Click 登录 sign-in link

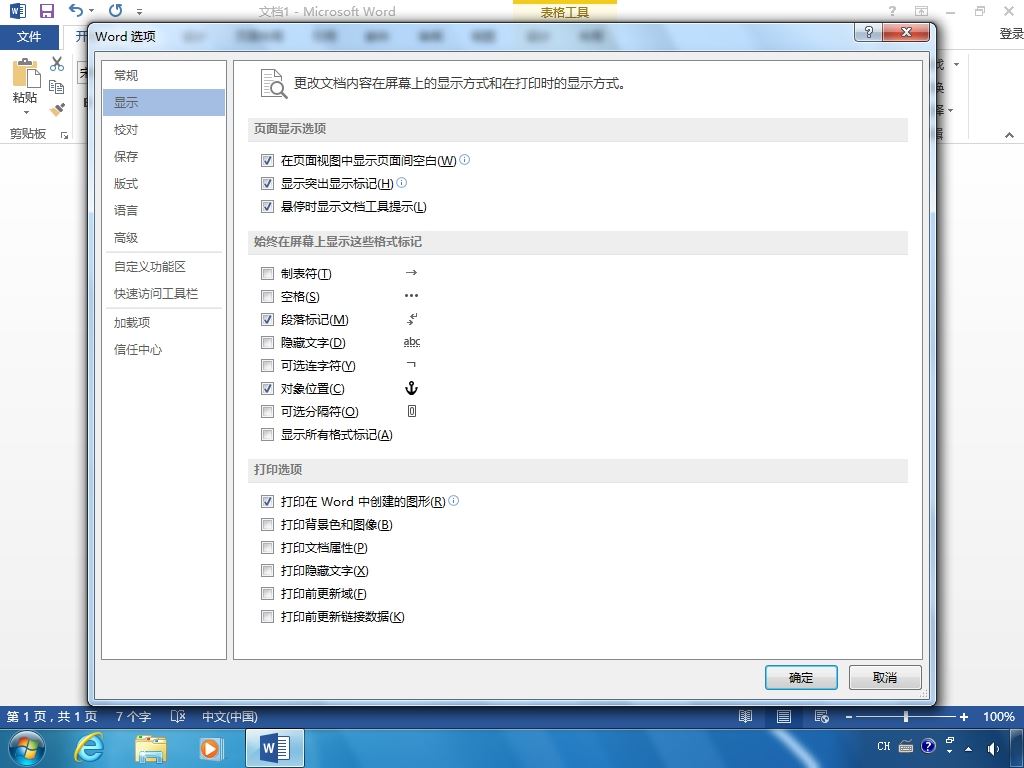(x=1011, y=34)
